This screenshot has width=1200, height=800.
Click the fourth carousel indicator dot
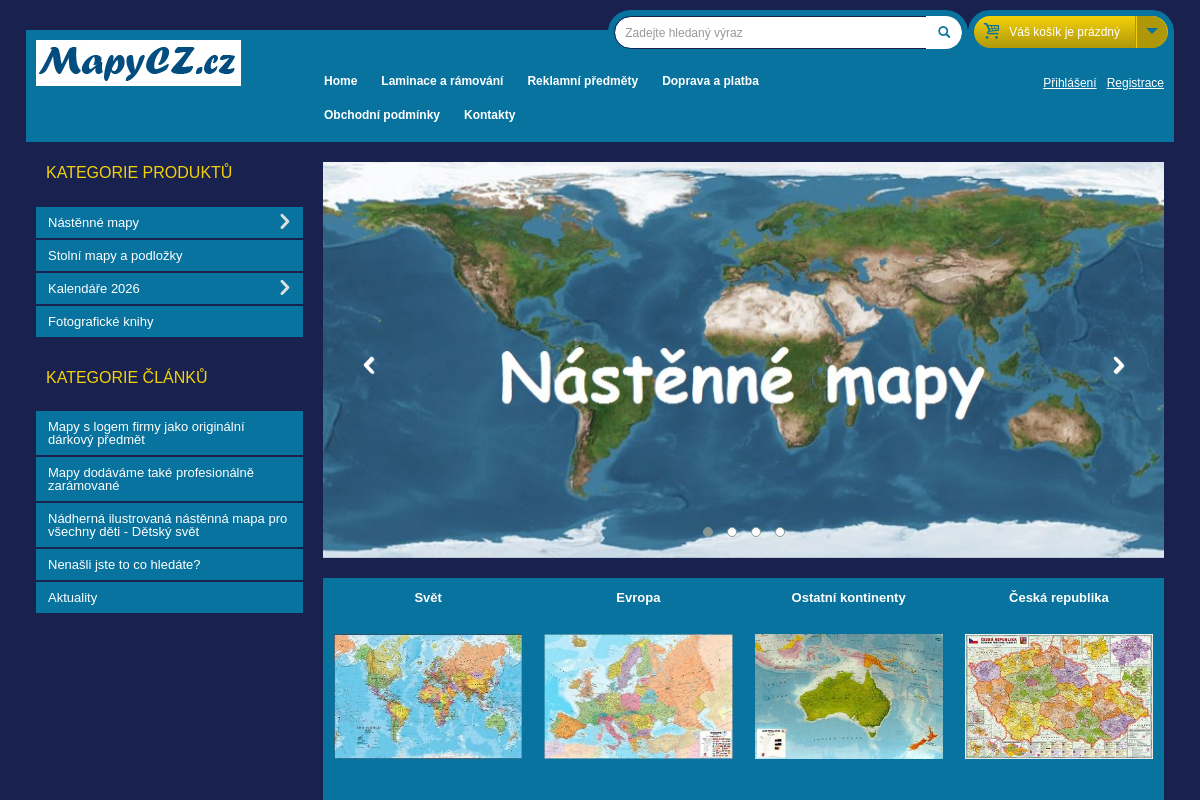click(780, 532)
